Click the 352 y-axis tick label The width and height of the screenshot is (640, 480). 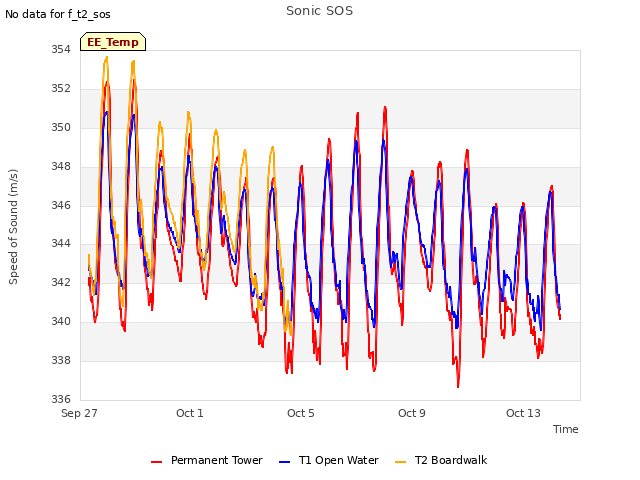pos(61,88)
